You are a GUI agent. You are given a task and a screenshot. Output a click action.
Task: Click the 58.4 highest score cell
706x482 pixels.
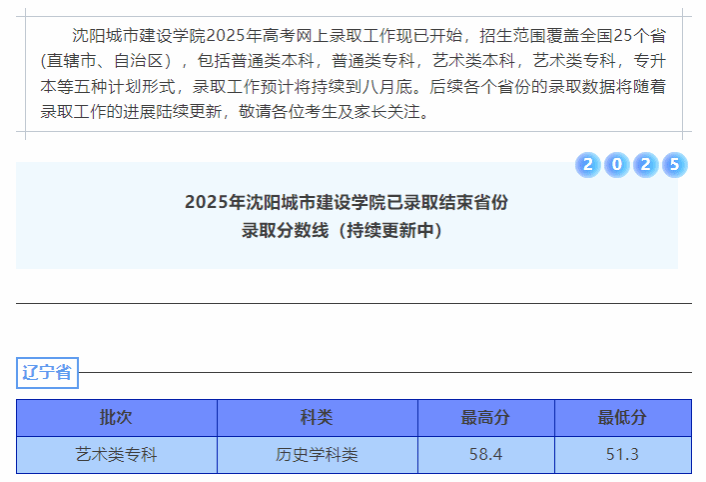(x=486, y=455)
